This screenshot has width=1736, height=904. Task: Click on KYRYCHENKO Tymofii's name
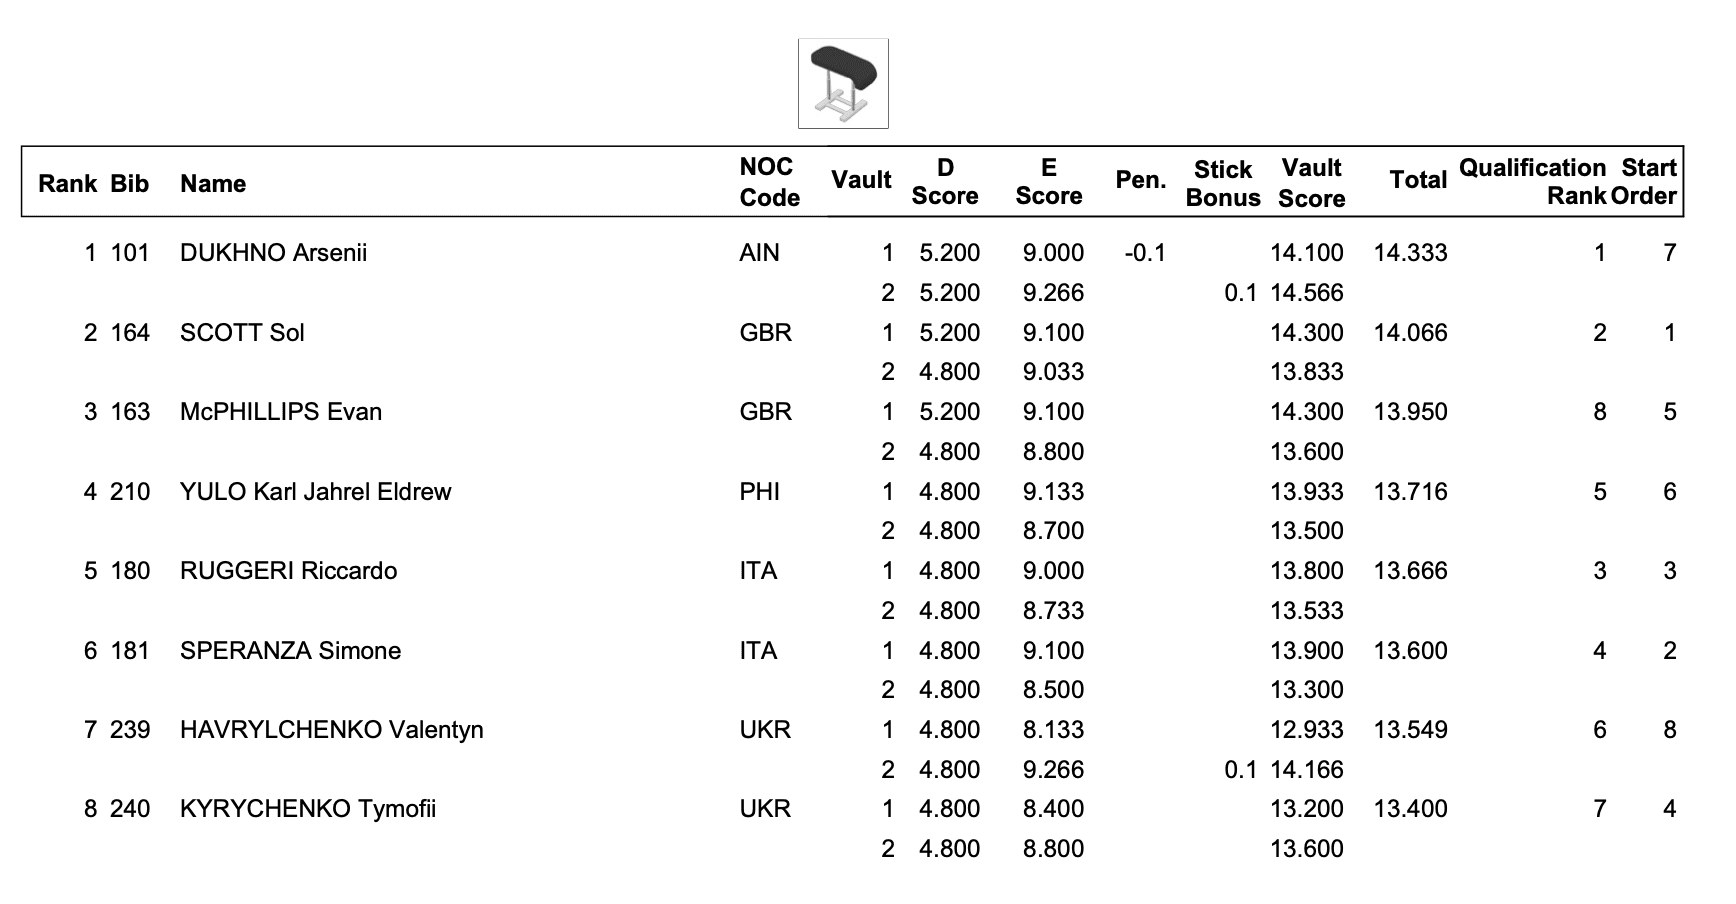click(308, 809)
